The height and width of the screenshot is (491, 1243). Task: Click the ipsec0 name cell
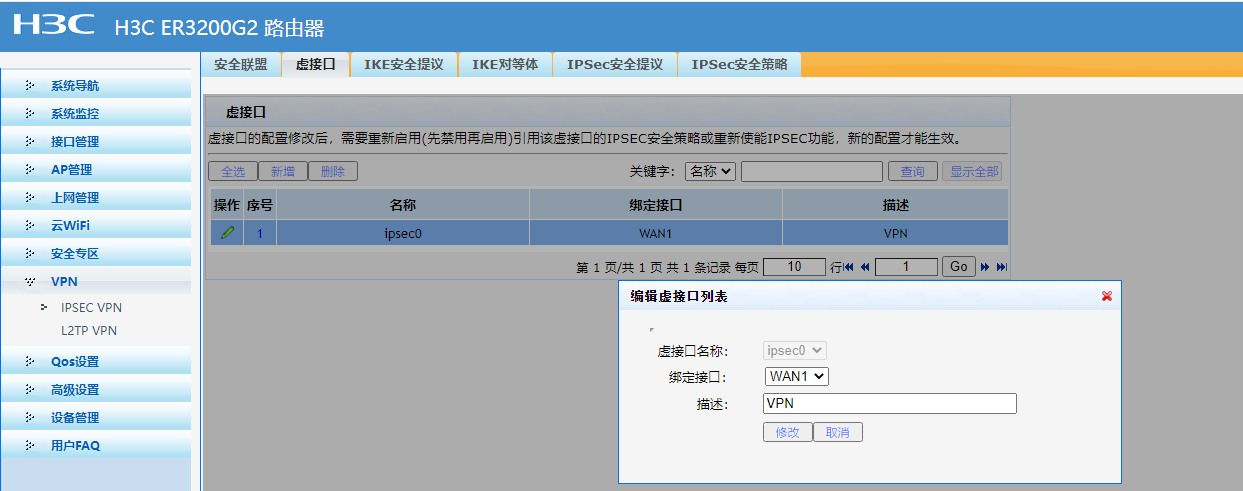(x=403, y=233)
